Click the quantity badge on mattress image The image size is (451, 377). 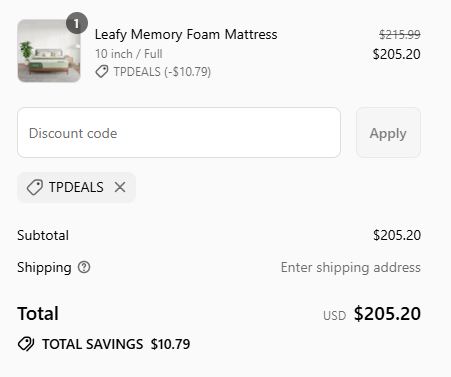click(x=77, y=23)
